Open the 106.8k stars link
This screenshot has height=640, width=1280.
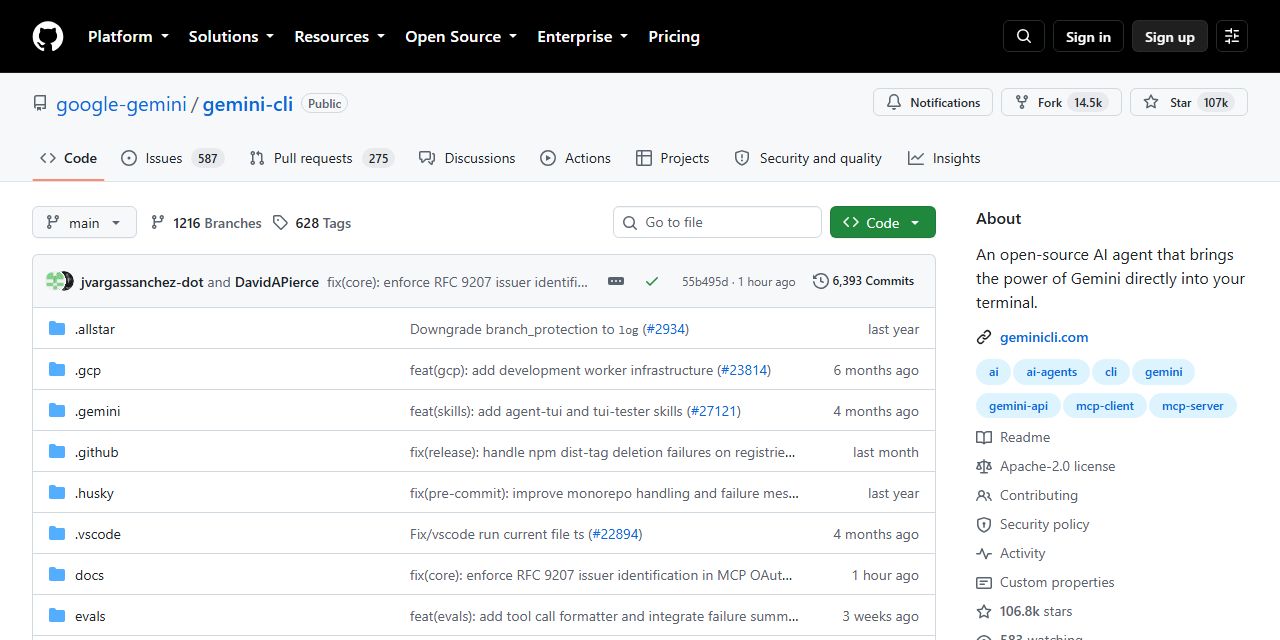point(1036,611)
